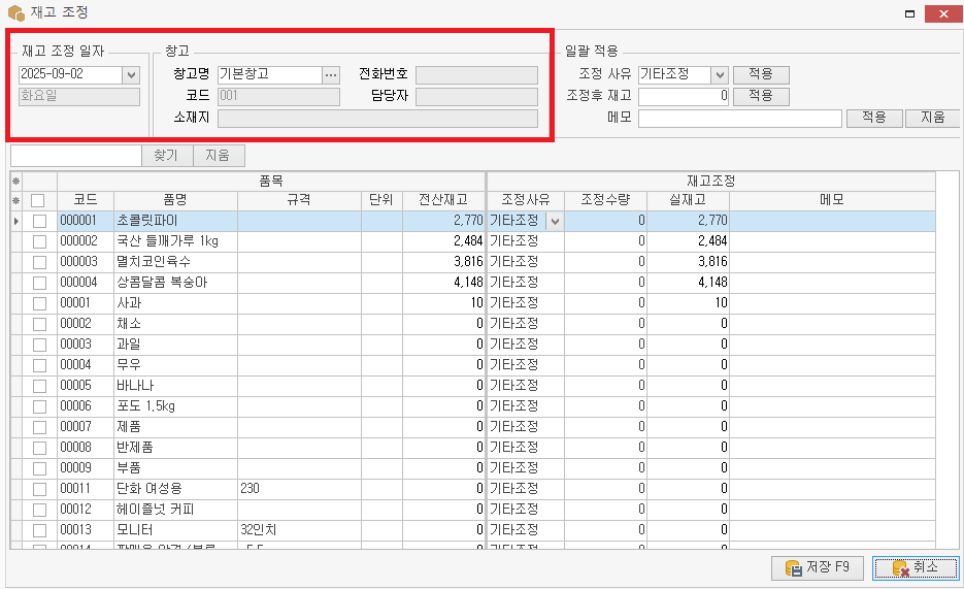Select the checkbox next to 사과
This screenshot has height=589, width=964.
pos(40,302)
